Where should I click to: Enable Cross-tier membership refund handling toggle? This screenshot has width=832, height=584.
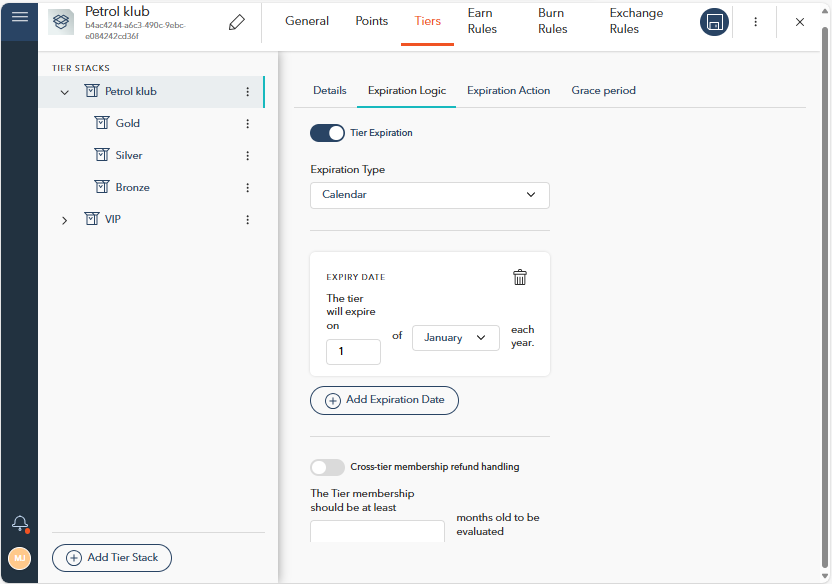tap(327, 467)
